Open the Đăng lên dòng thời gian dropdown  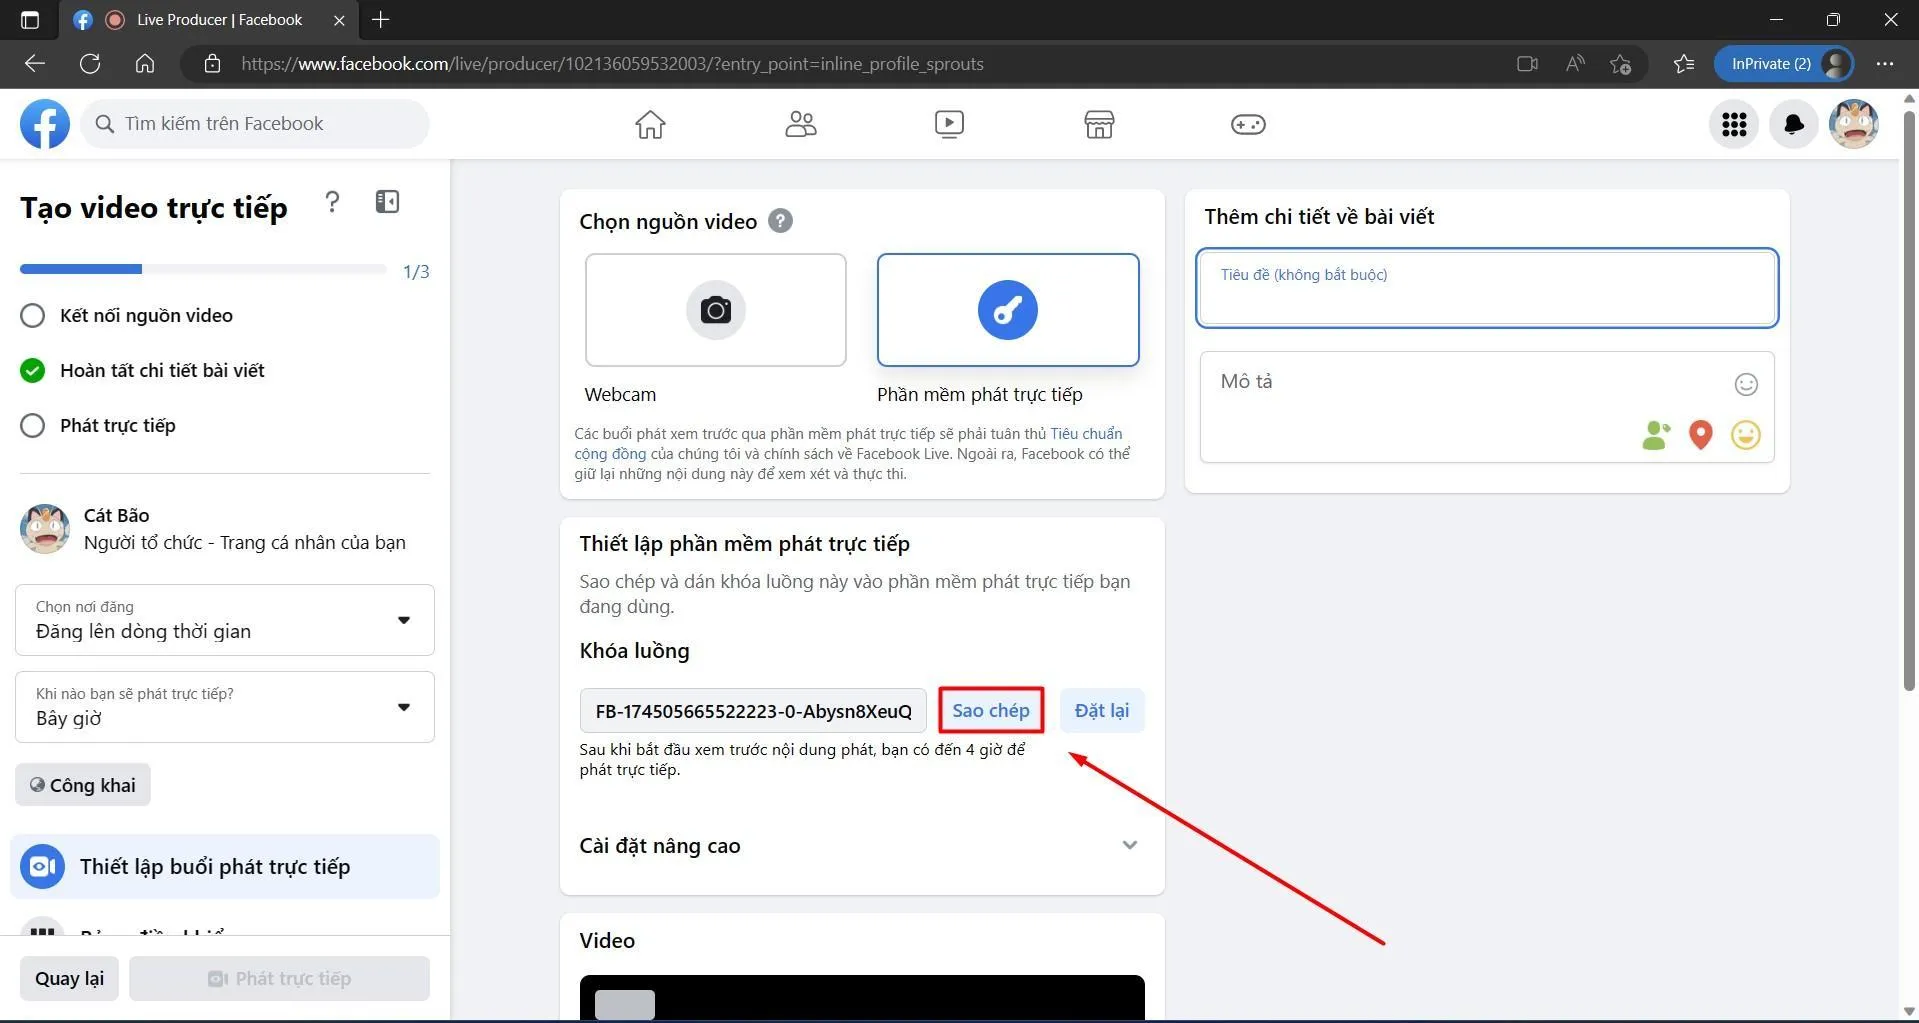point(224,619)
